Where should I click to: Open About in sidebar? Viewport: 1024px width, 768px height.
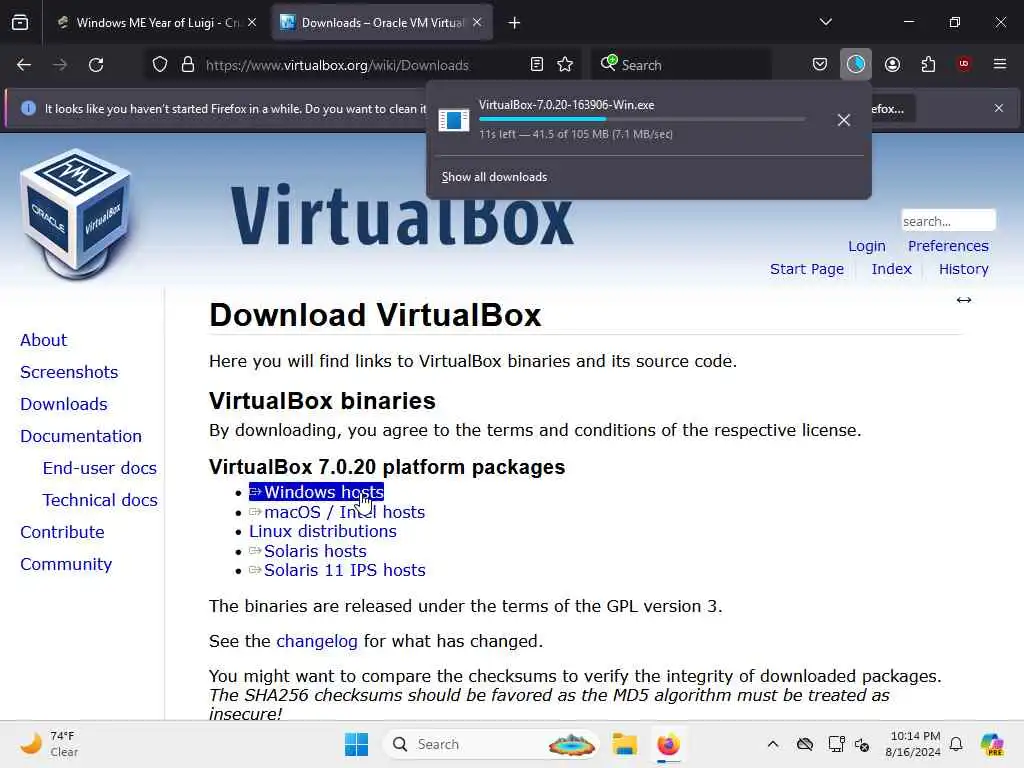click(x=44, y=340)
